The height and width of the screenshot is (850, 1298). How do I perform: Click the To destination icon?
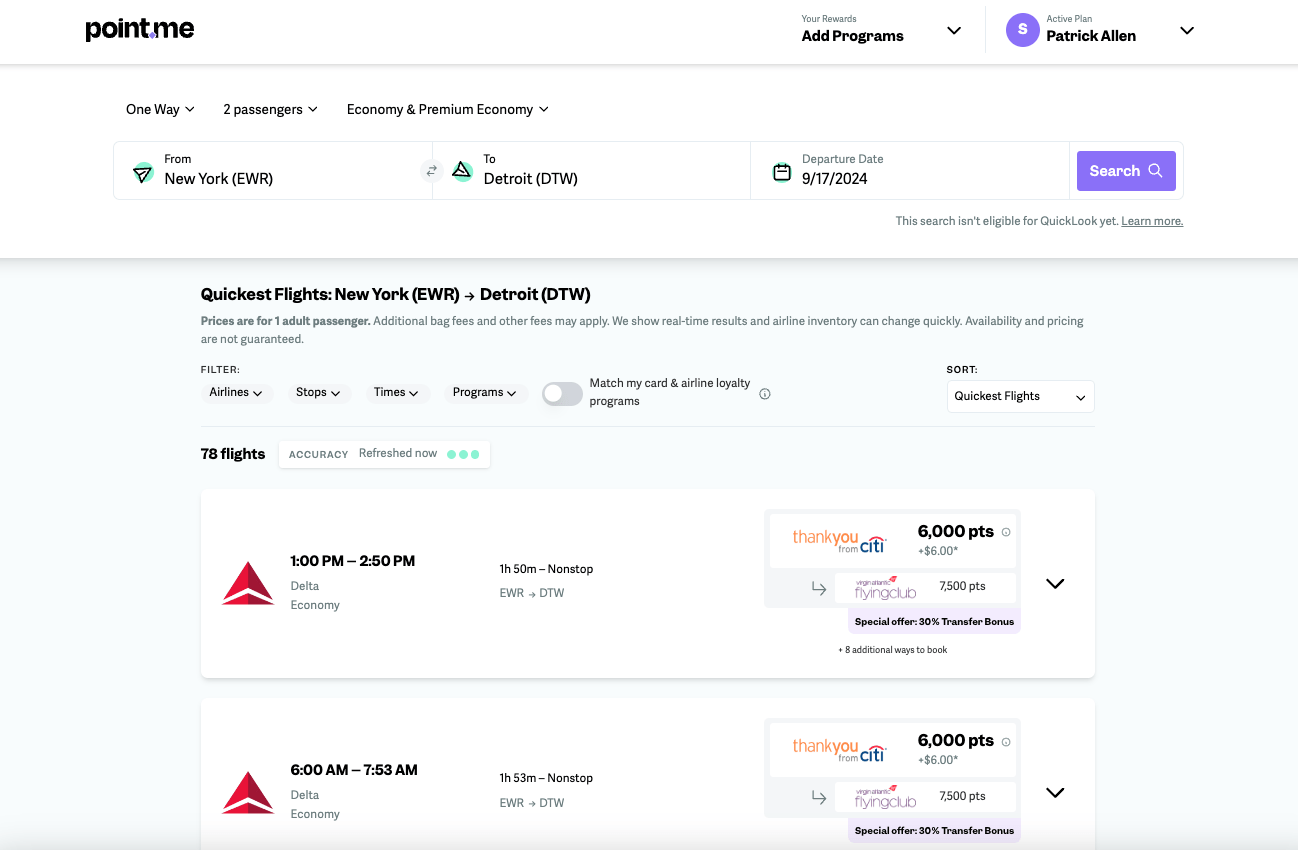tap(461, 170)
